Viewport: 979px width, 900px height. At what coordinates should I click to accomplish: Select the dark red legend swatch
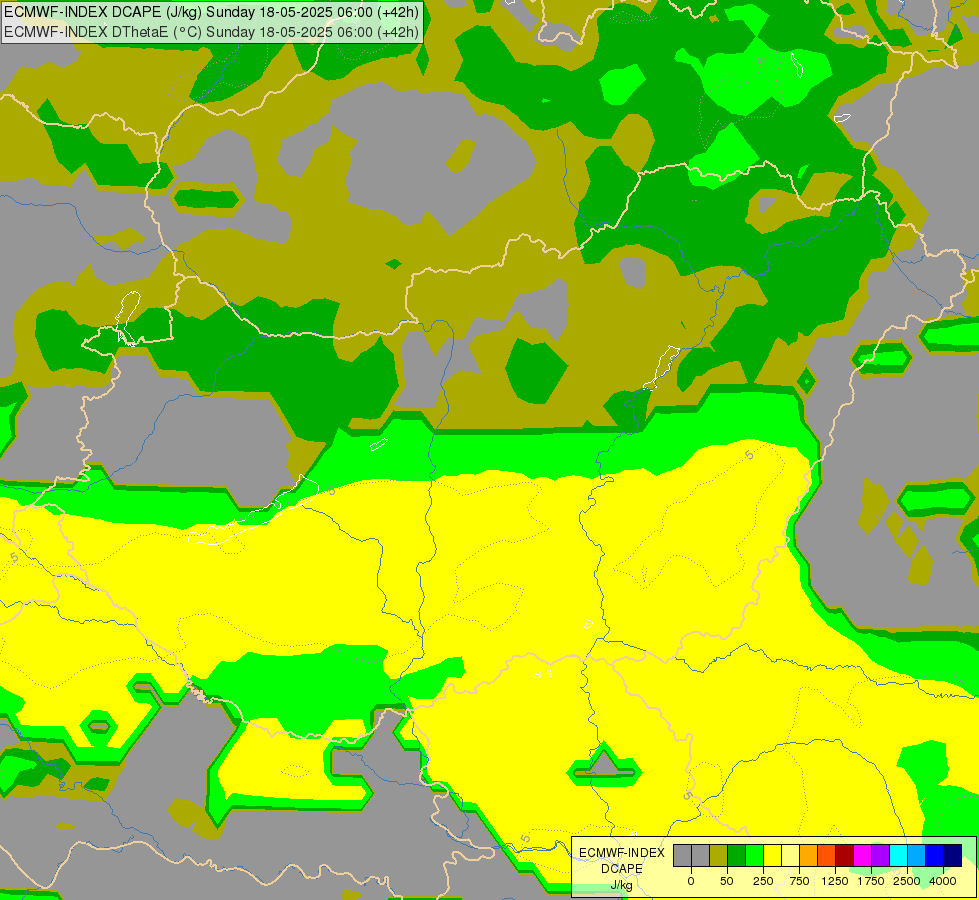(x=844, y=856)
